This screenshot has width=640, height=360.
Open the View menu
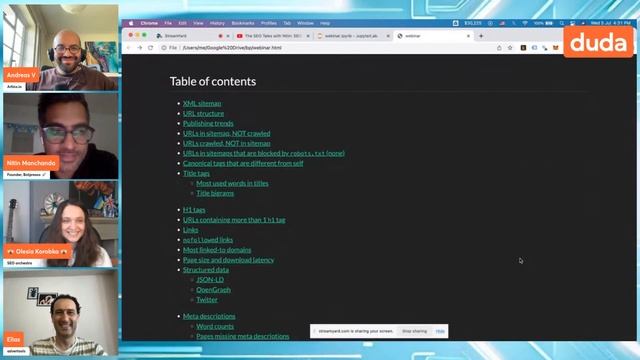coord(198,23)
